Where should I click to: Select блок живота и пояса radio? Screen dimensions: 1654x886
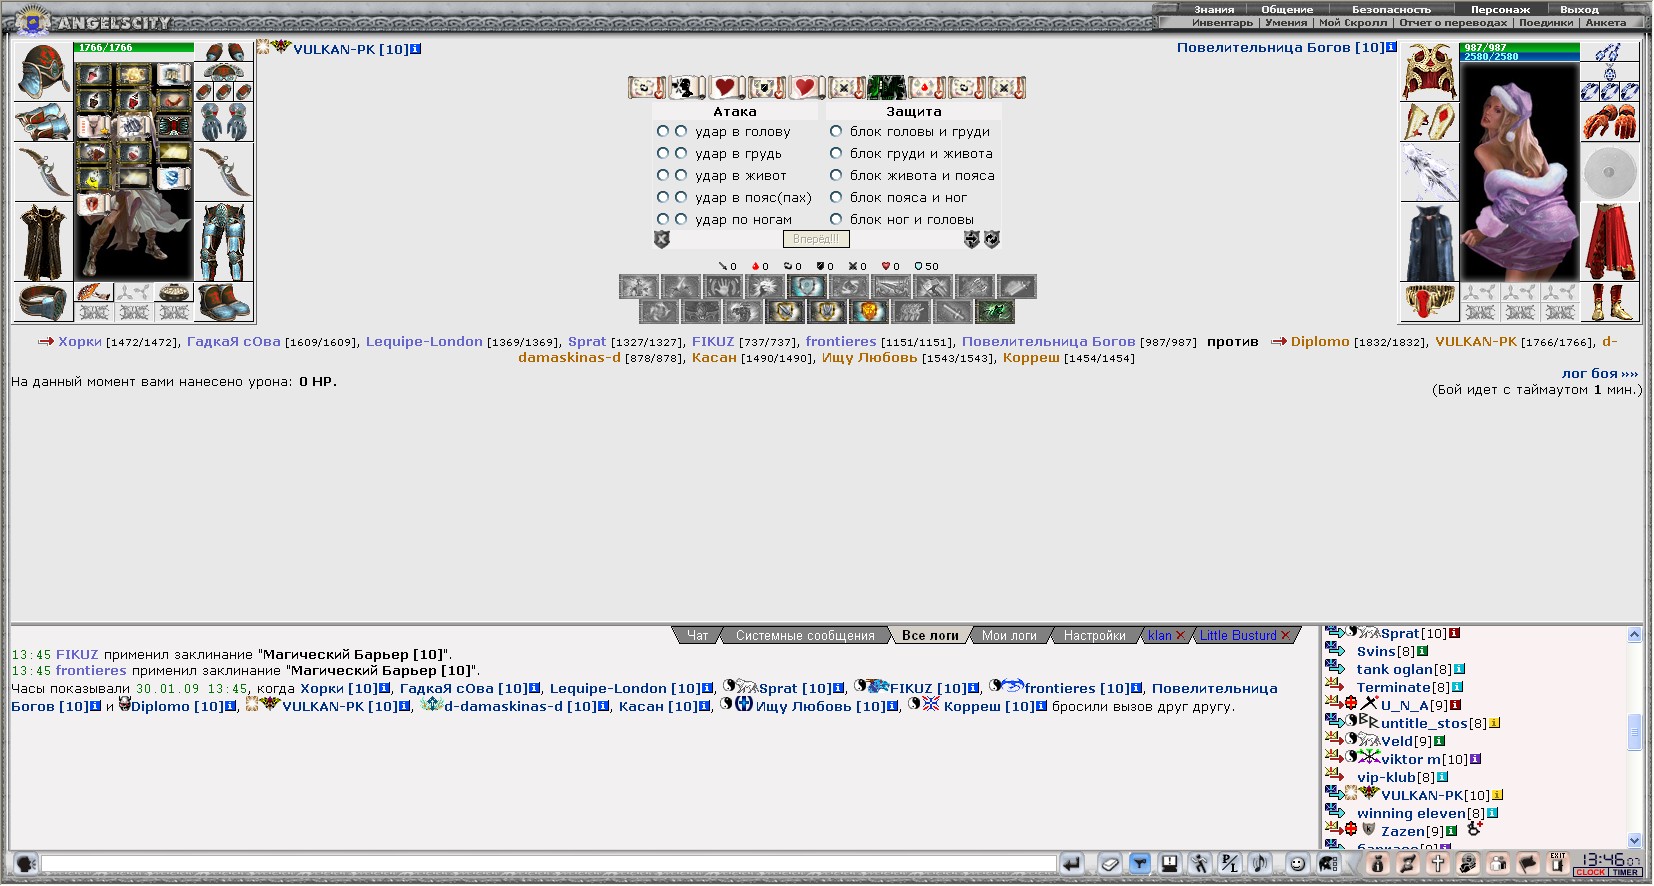pos(836,175)
